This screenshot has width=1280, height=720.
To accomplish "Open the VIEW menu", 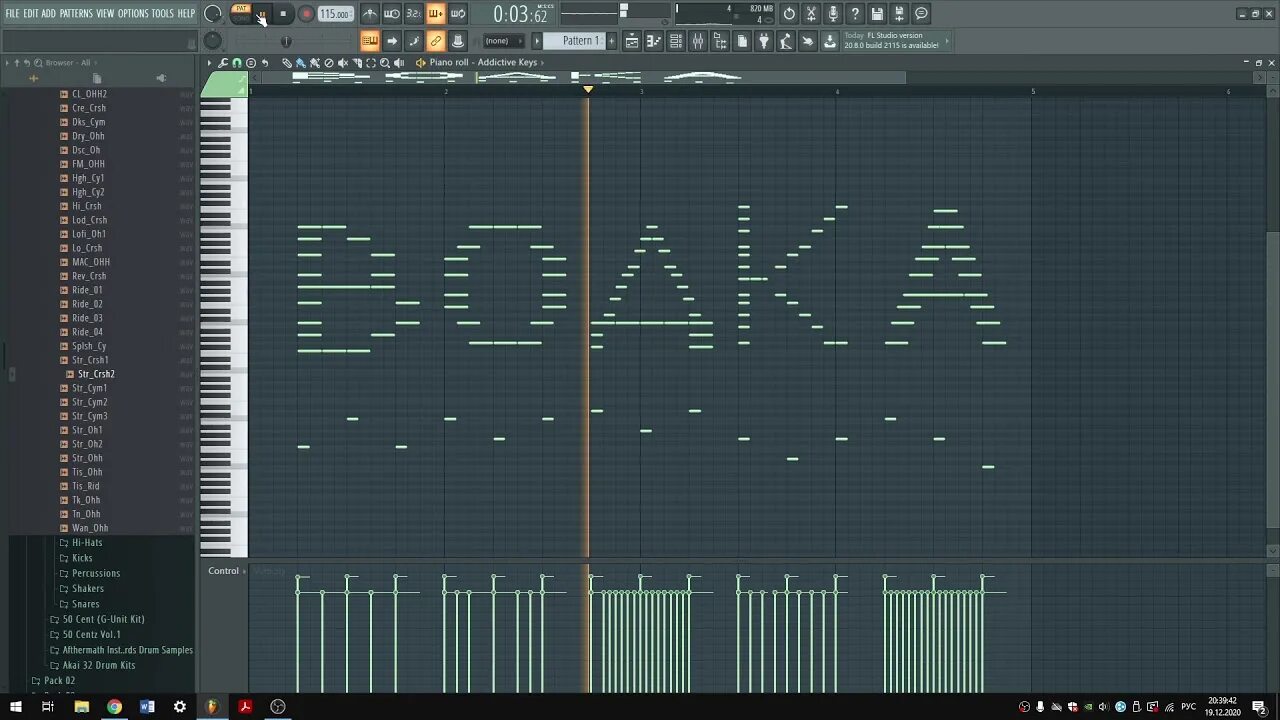I will 105,13.
